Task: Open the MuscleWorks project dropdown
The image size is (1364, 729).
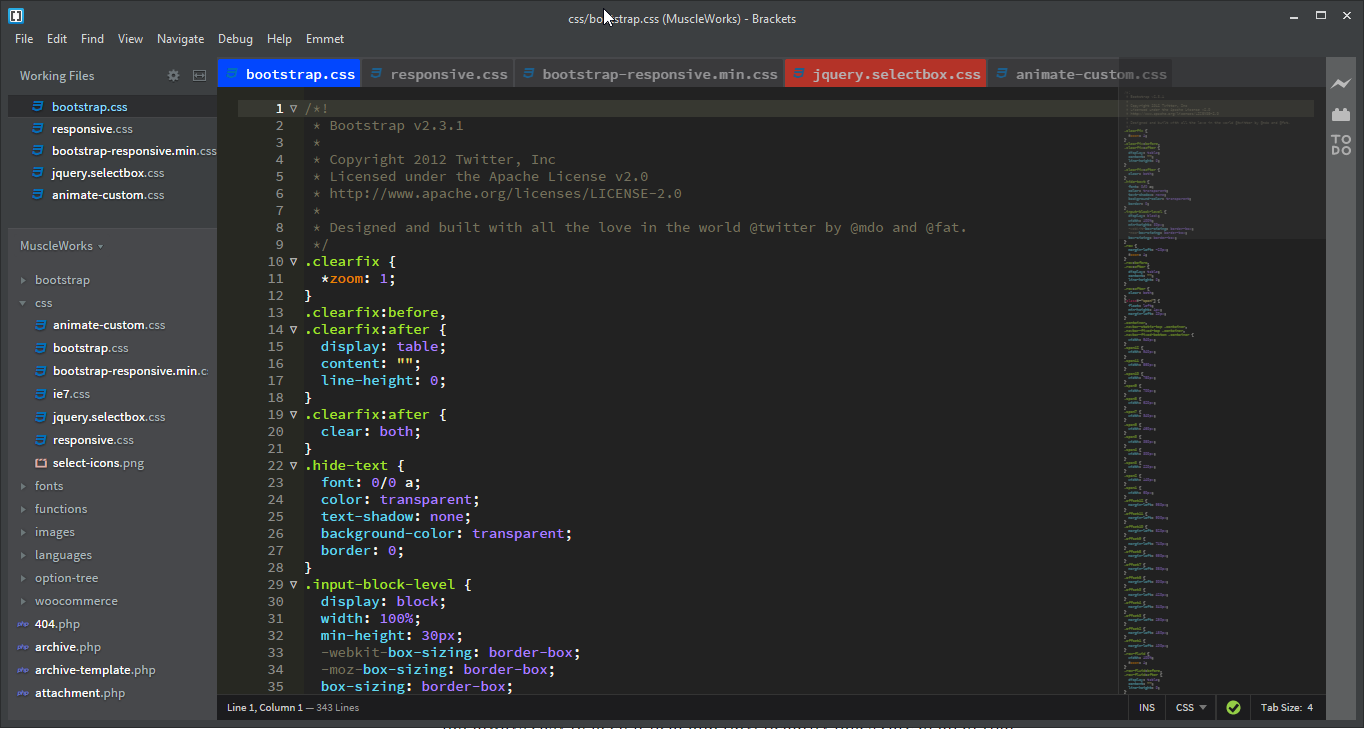Action: tap(61, 246)
